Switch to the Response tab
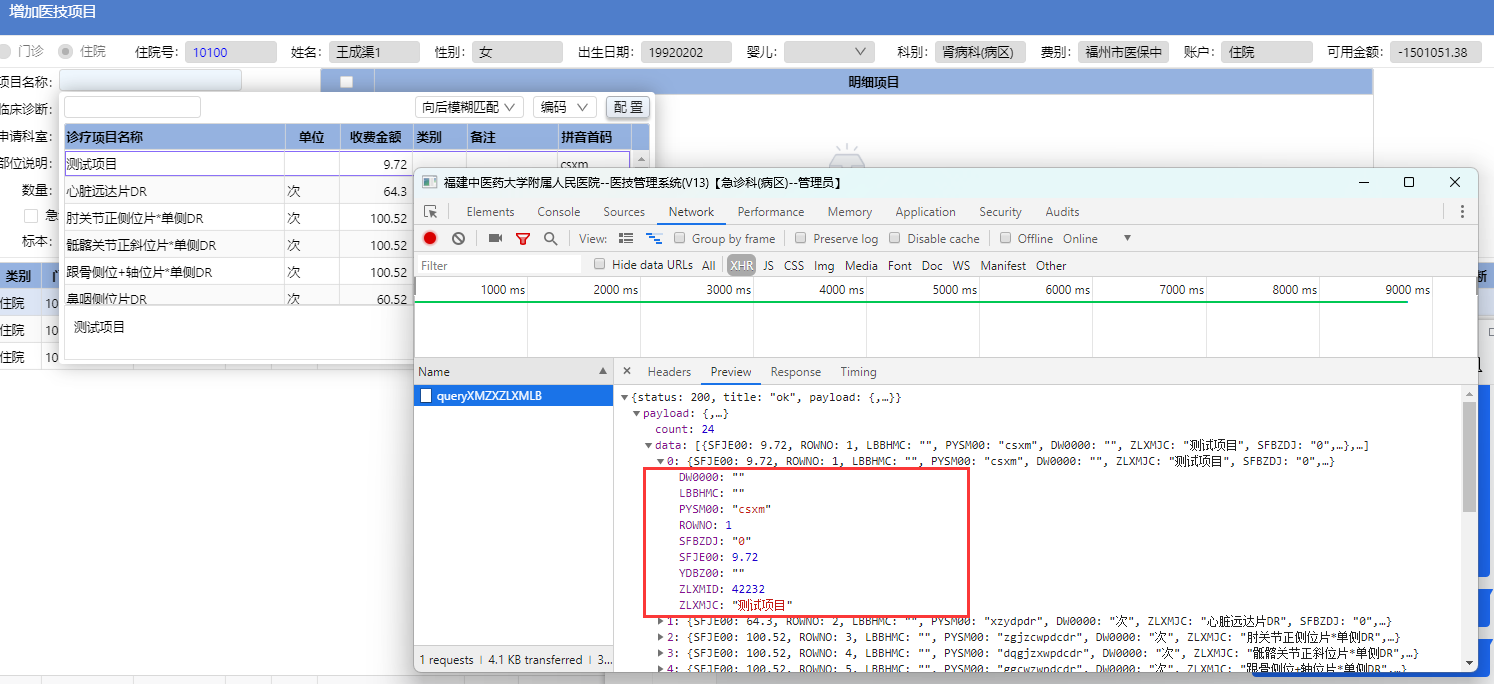 pyautogui.click(x=796, y=372)
